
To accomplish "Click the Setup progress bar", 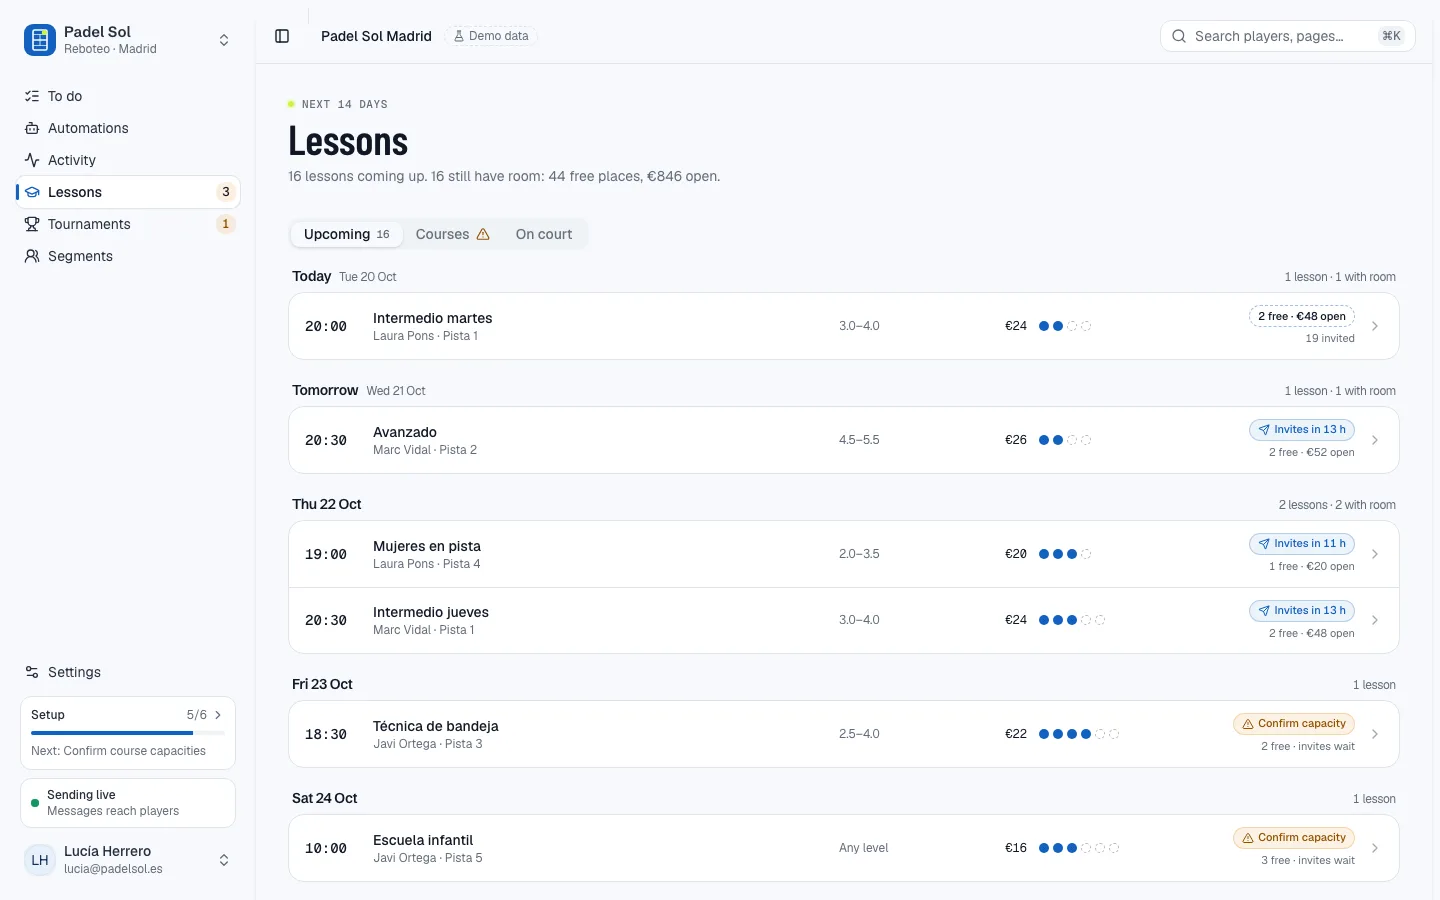I will tap(126, 733).
